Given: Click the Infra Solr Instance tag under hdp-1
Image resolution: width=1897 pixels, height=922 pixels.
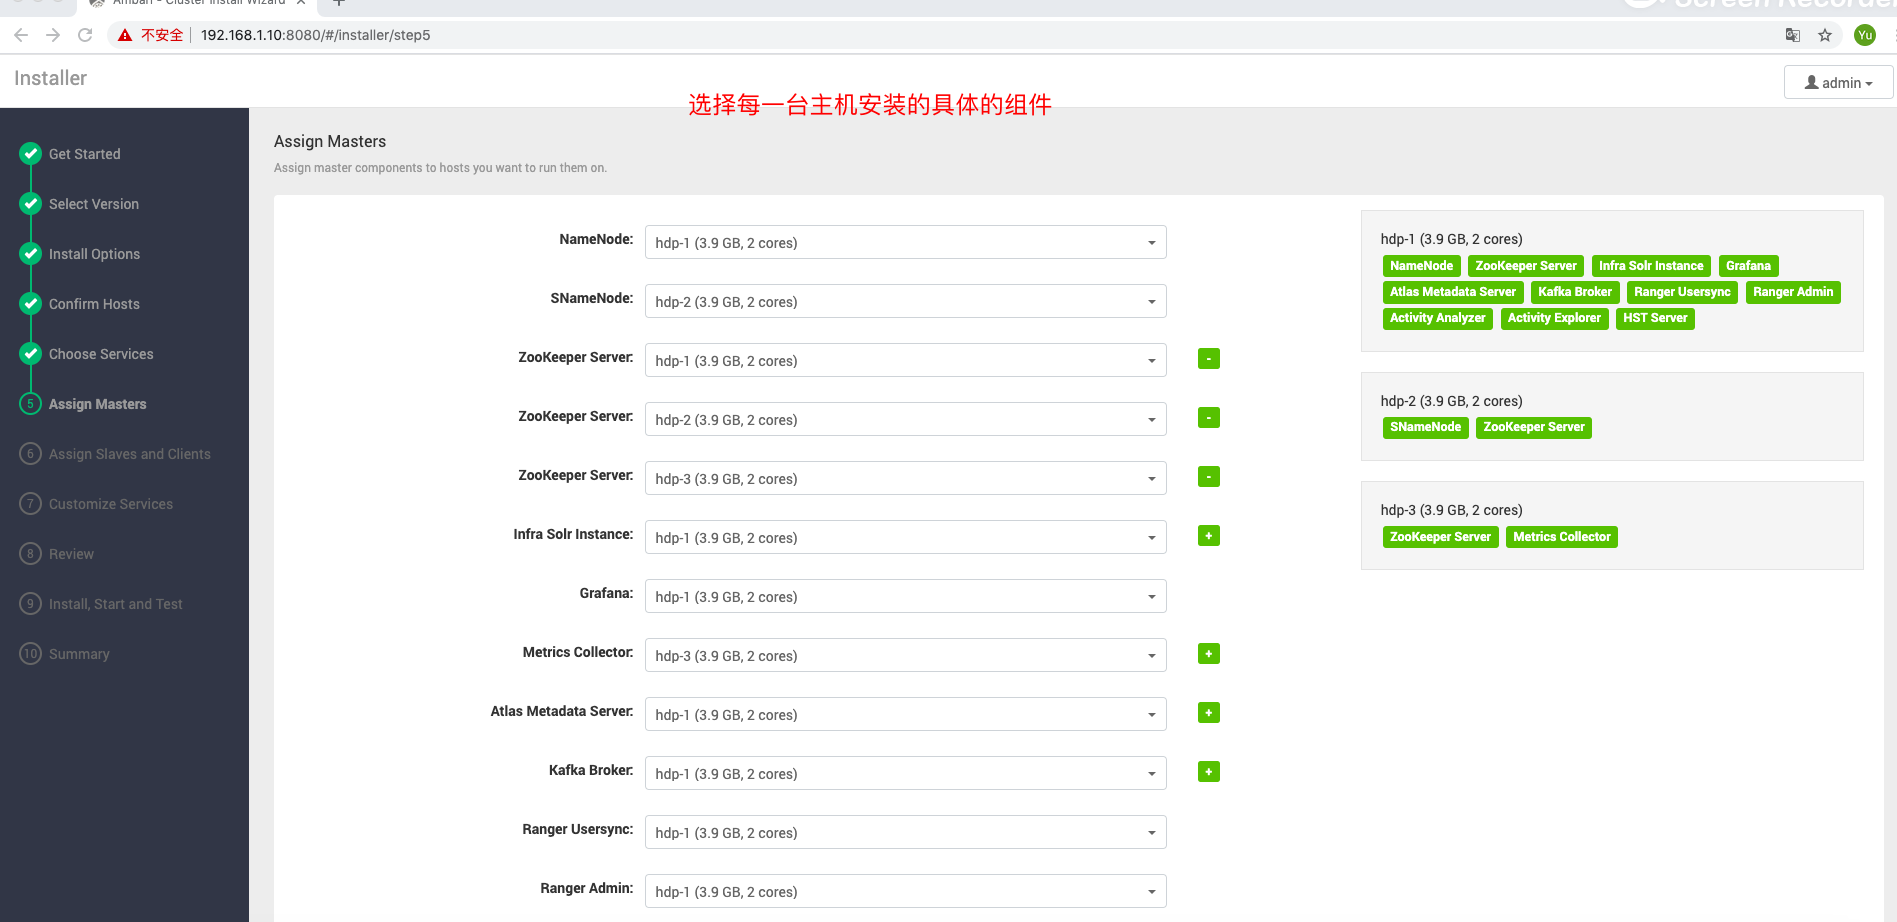Looking at the screenshot, I should [1650, 266].
